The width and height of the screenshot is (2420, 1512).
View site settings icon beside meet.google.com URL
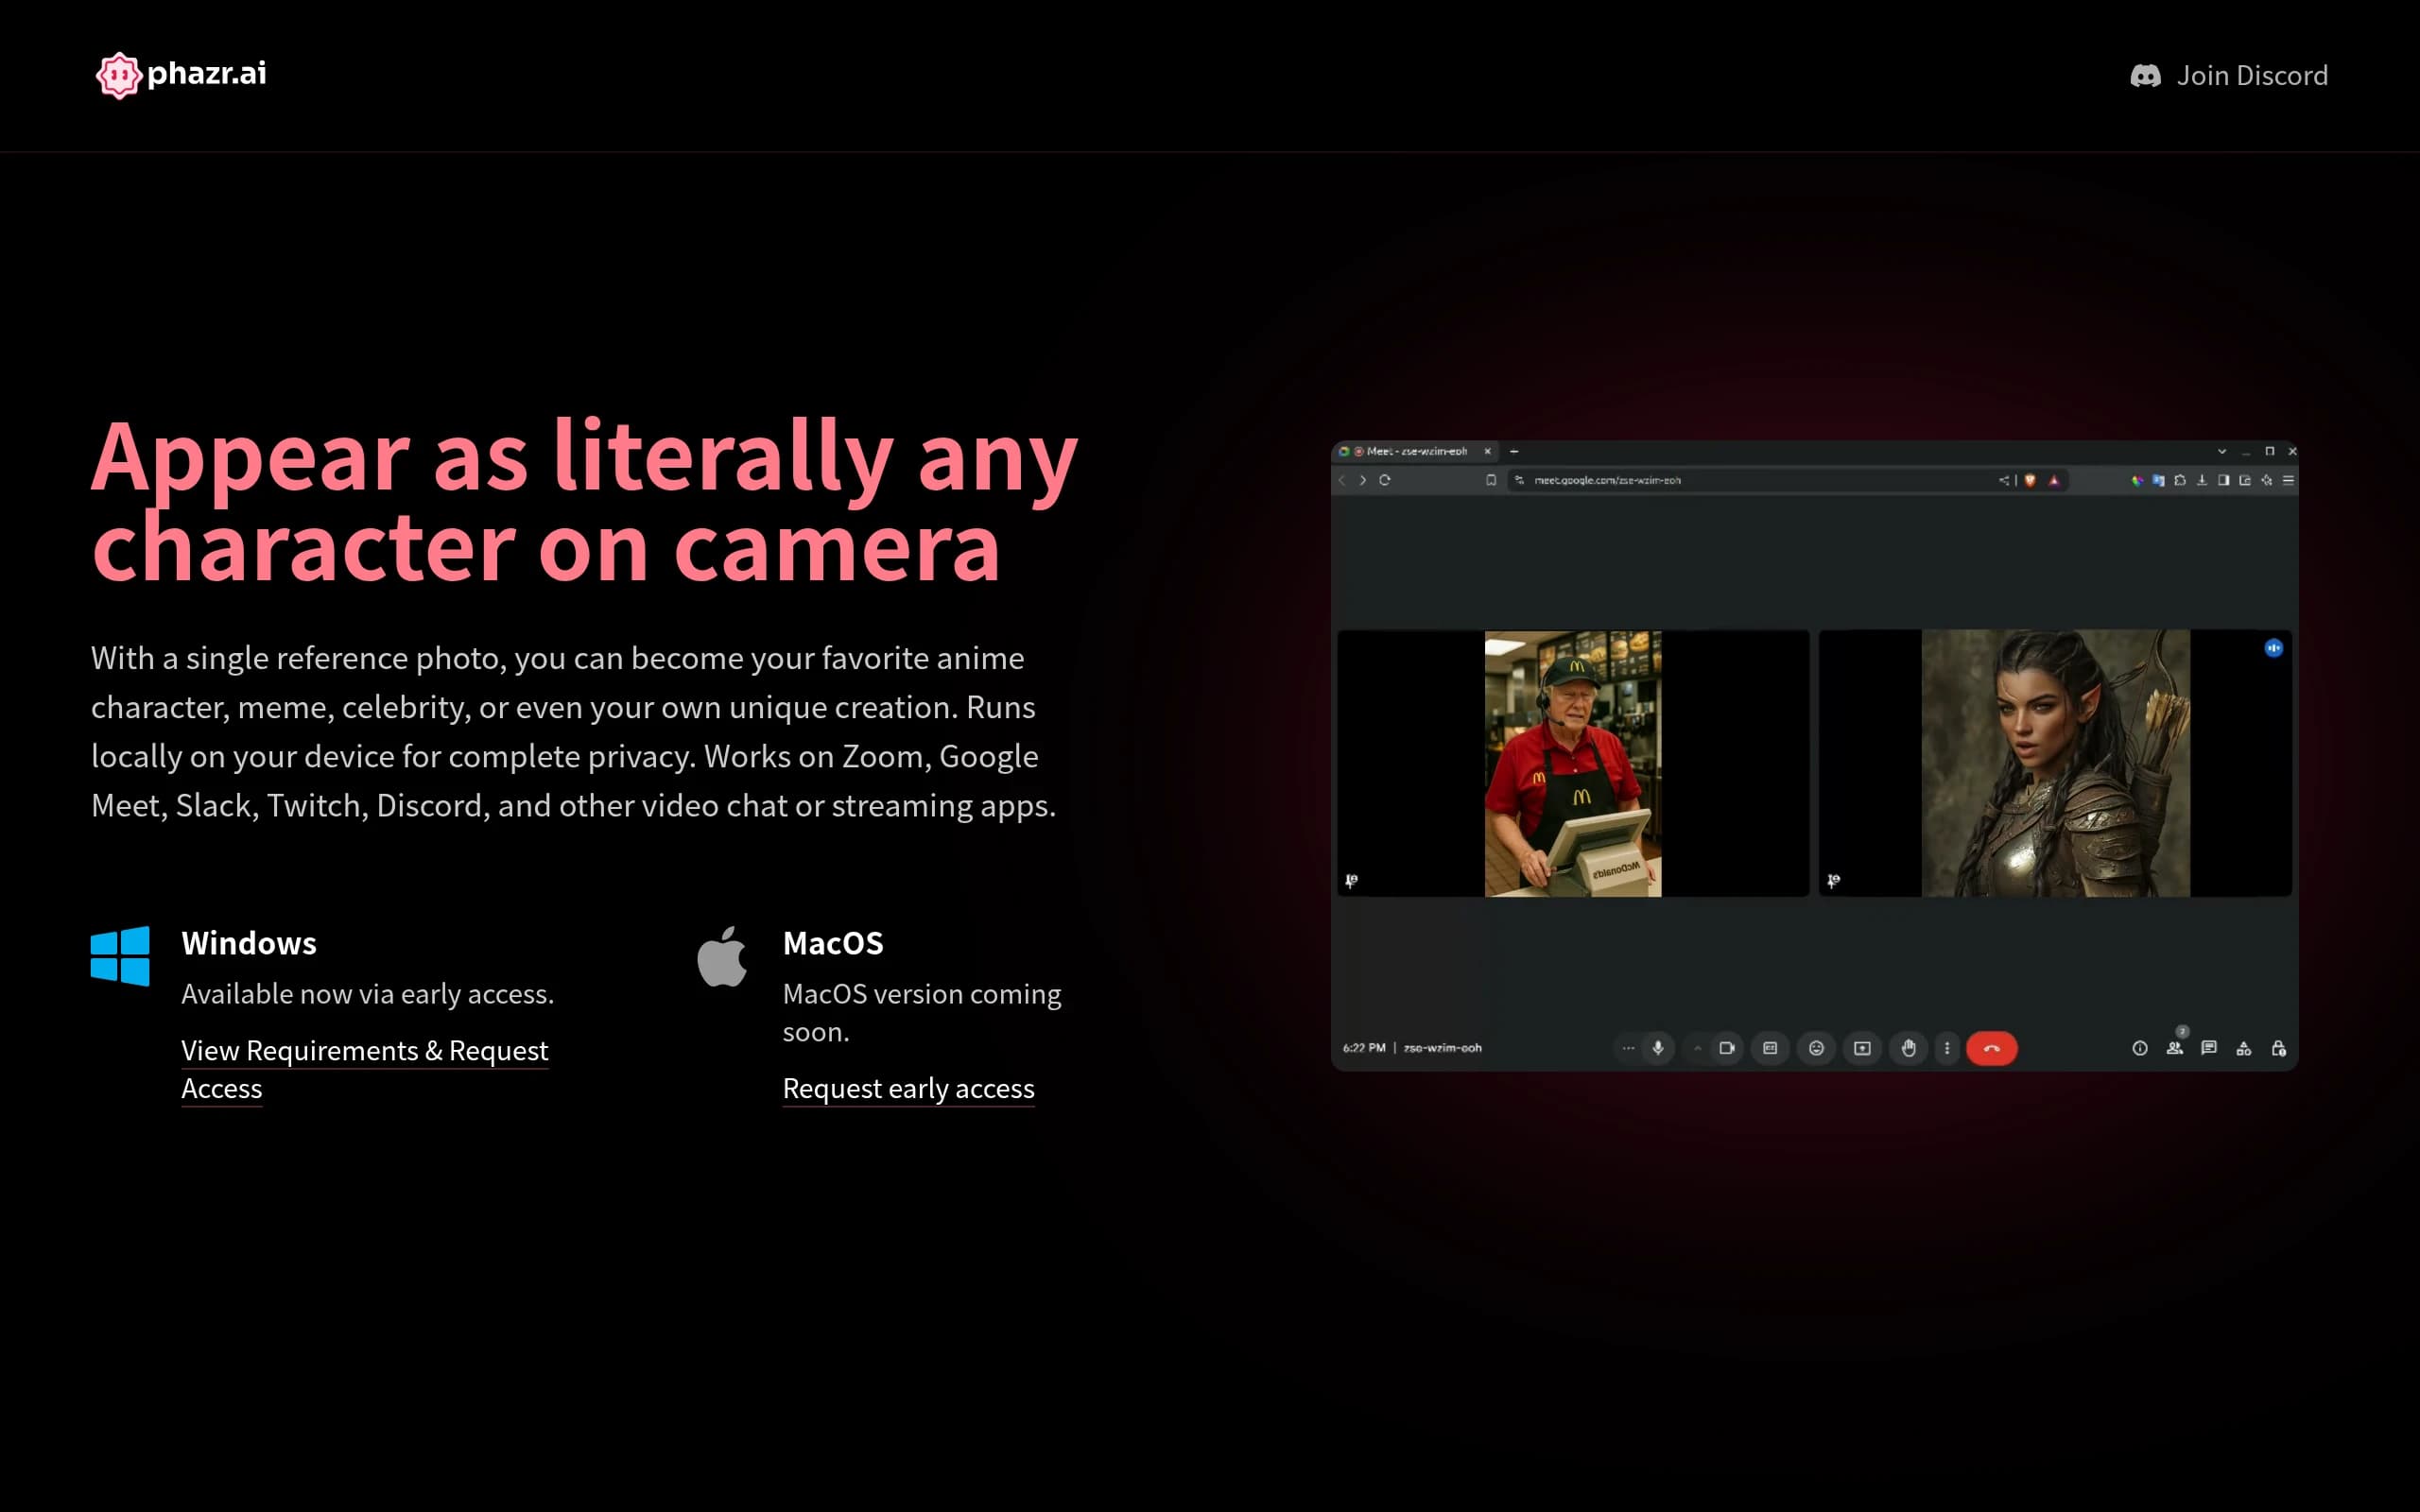click(1519, 480)
